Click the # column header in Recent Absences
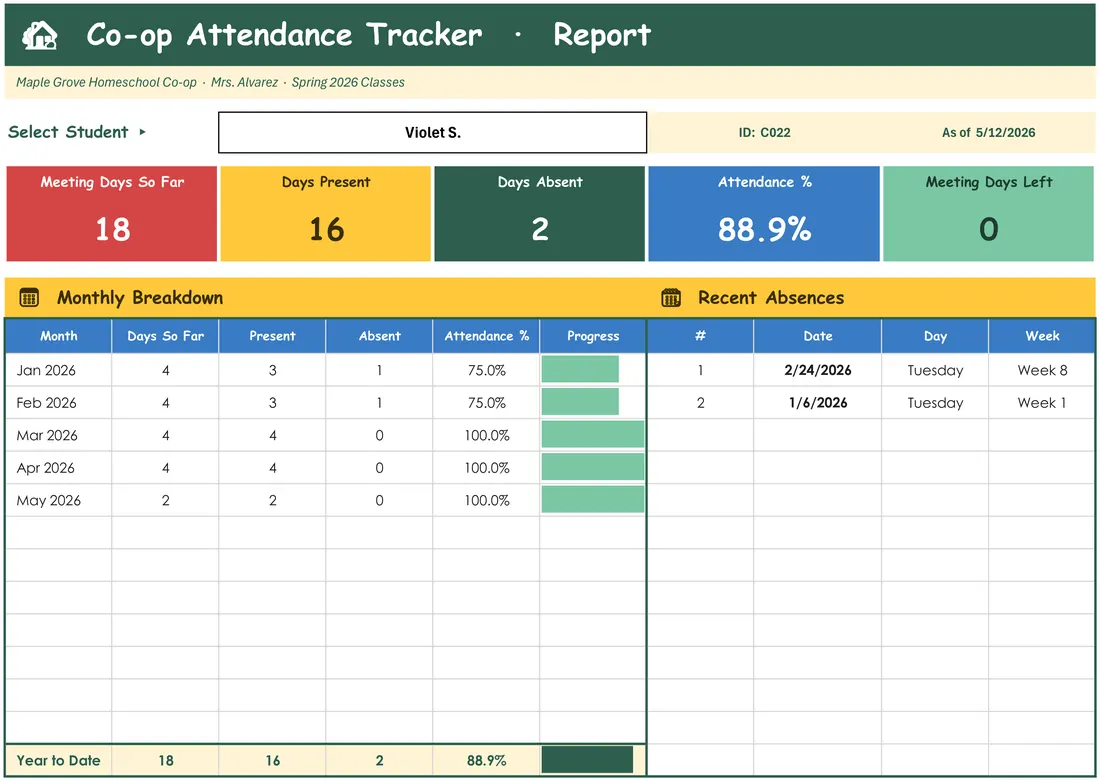The height and width of the screenshot is (781, 1100). coord(700,336)
